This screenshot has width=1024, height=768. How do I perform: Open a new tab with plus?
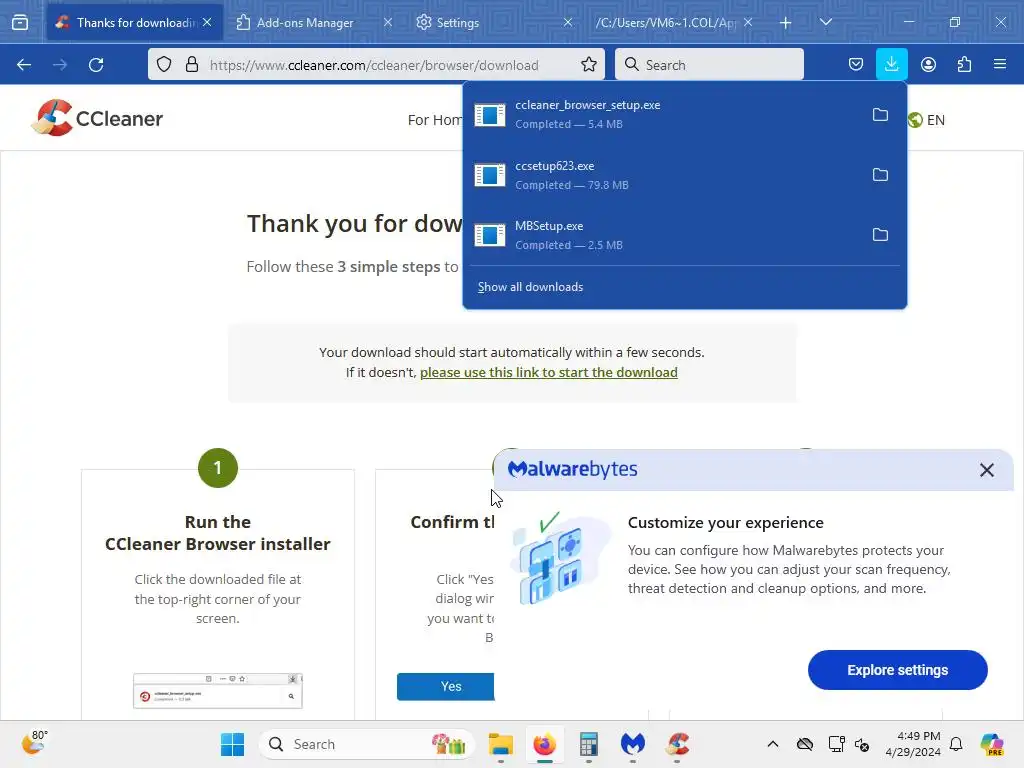click(x=786, y=23)
